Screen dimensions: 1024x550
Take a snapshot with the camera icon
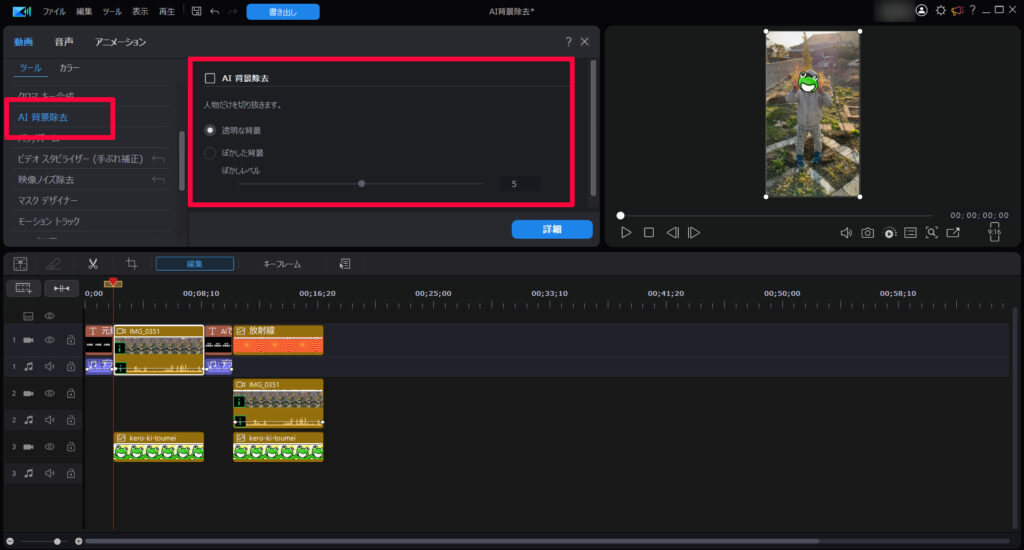point(867,233)
